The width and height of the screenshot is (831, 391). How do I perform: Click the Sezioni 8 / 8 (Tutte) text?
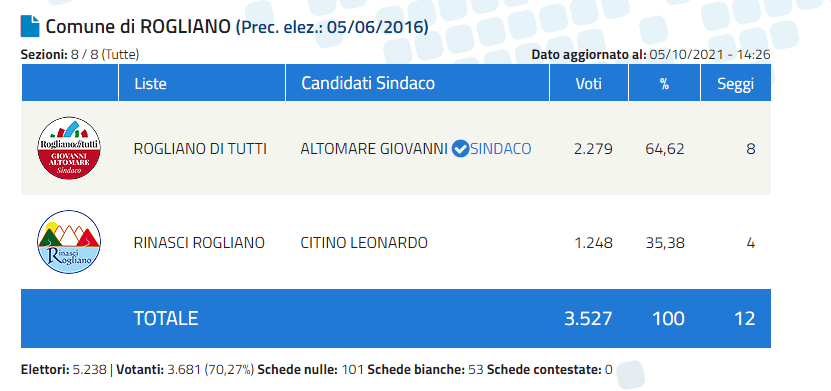(x=80, y=55)
